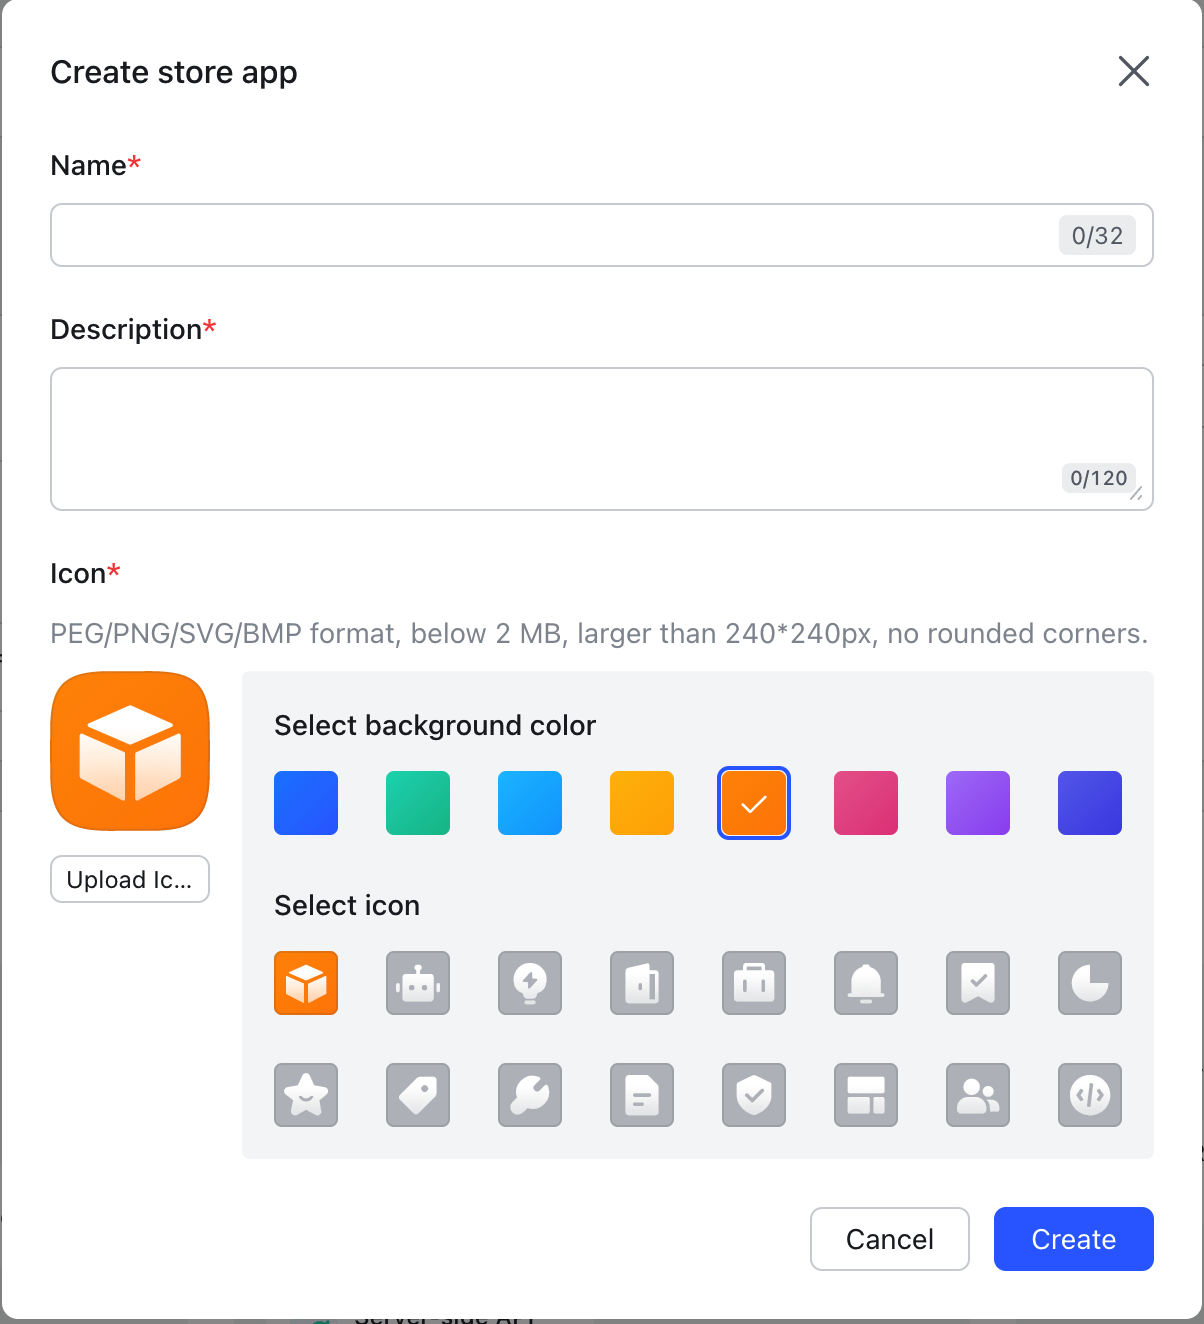This screenshot has height=1324, width=1204.
Task: Select the robot icon
Action: pos(418,983)
